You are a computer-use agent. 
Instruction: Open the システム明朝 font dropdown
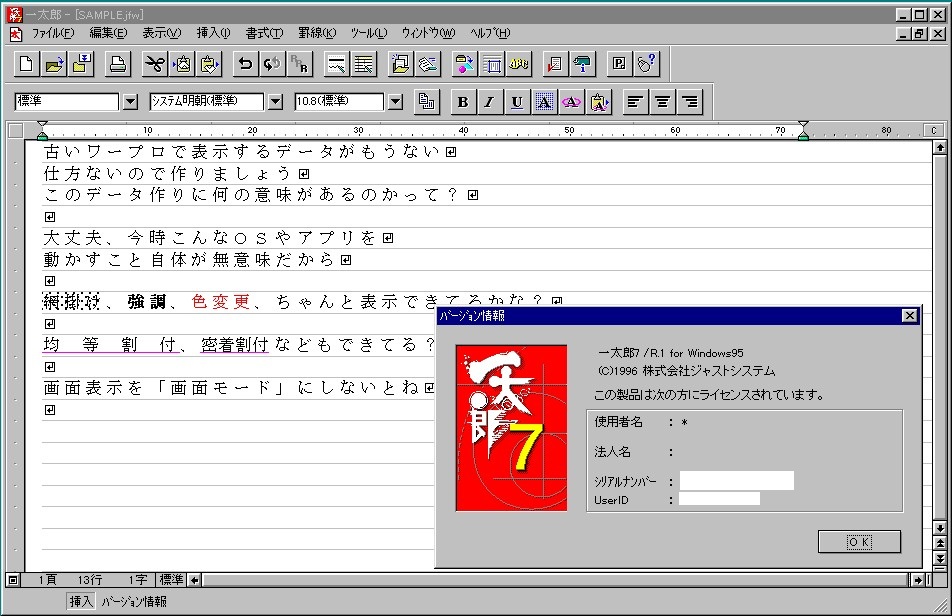(x=275, y=102)
